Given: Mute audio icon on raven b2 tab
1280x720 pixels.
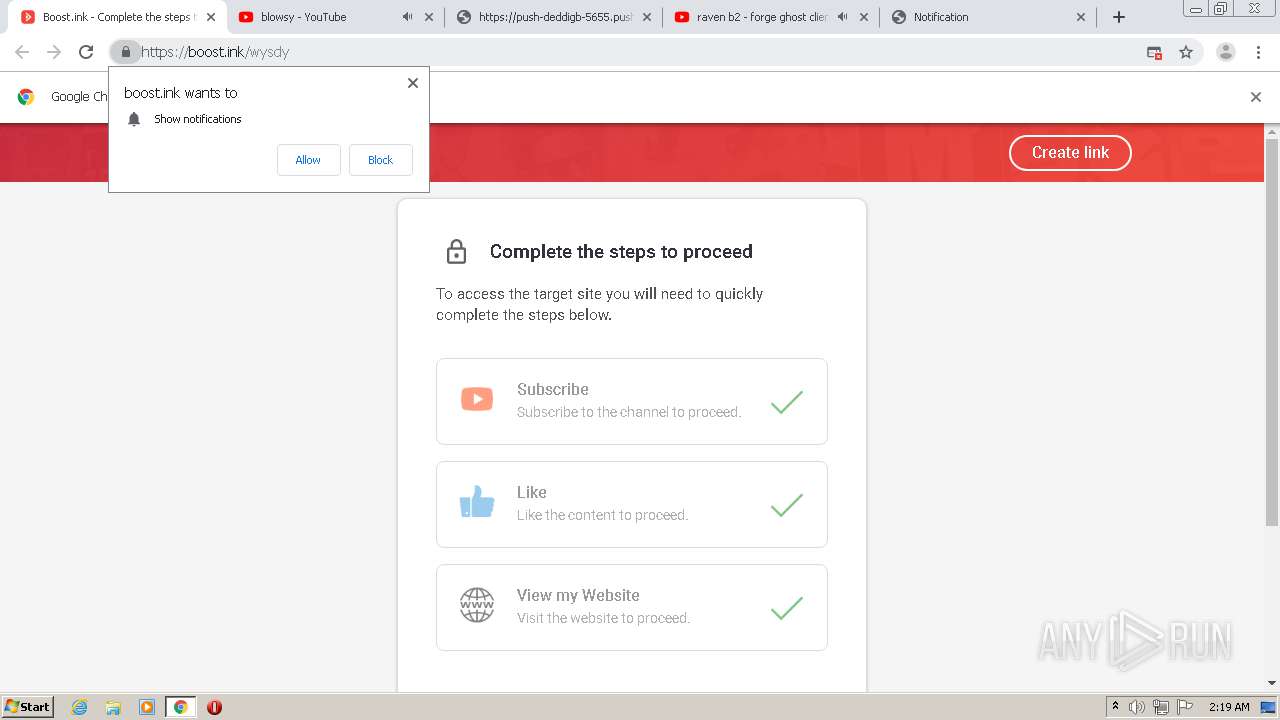Looking at the screenshot, I should [x=842, y=17].
